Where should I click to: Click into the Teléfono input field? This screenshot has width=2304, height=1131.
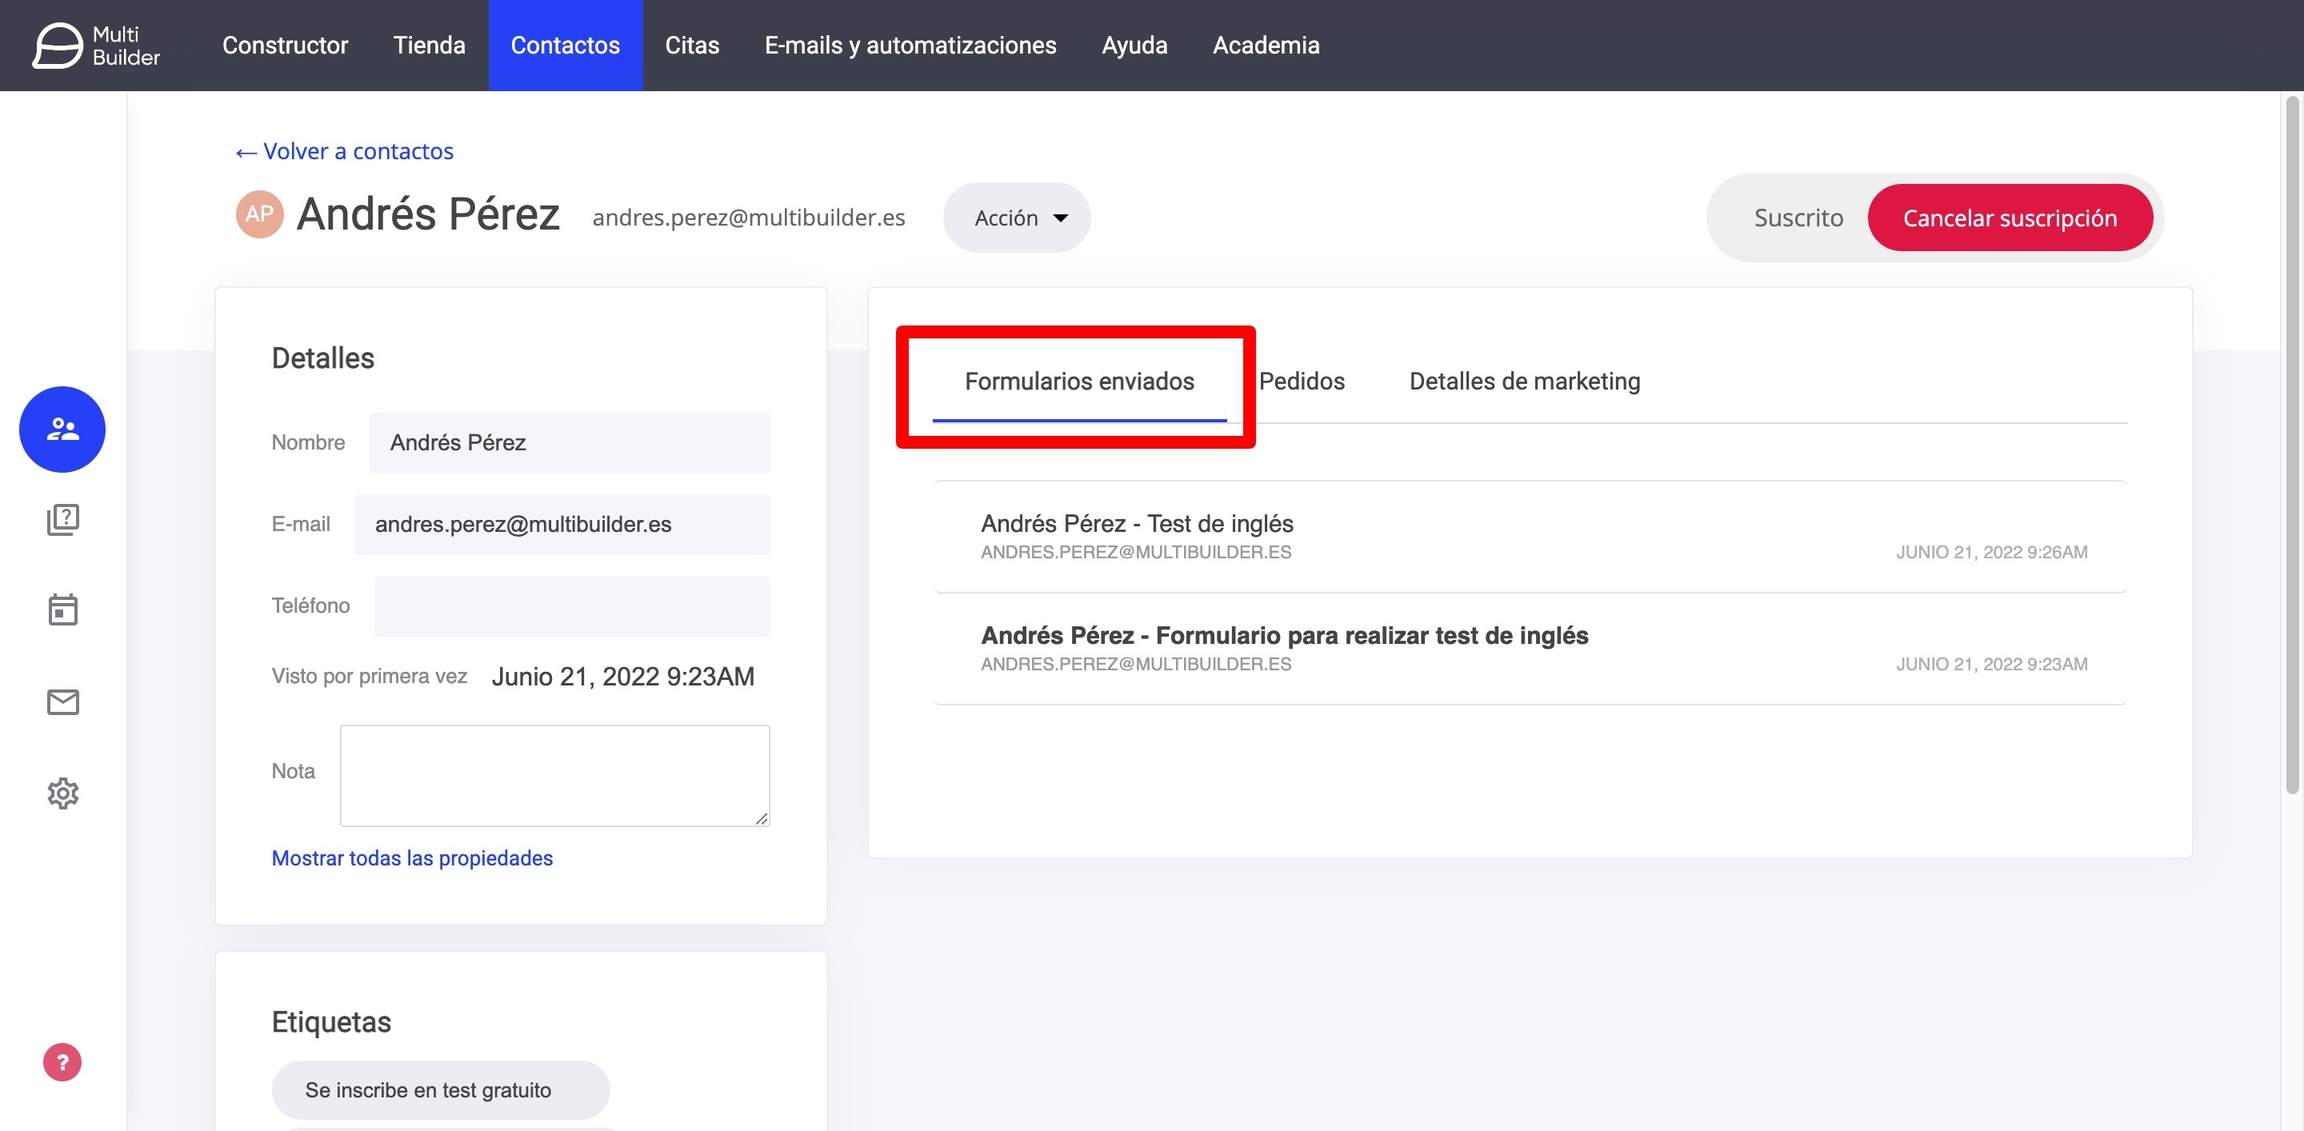(572, 605)
